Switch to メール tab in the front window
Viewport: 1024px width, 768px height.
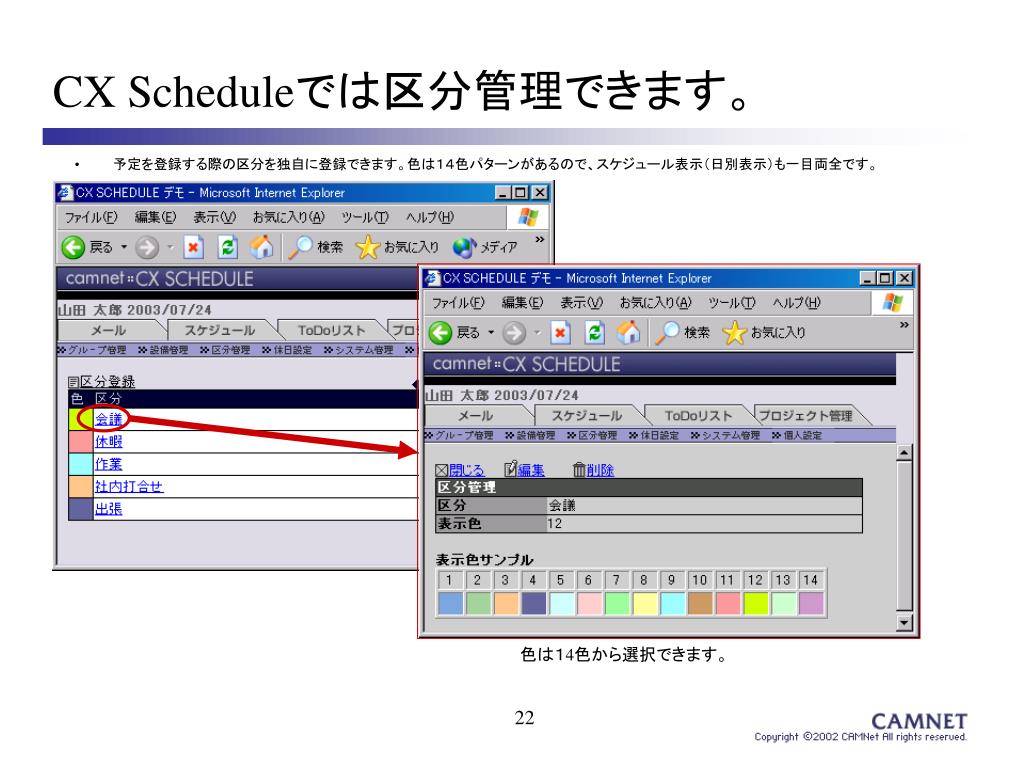(x=476, y=415)
